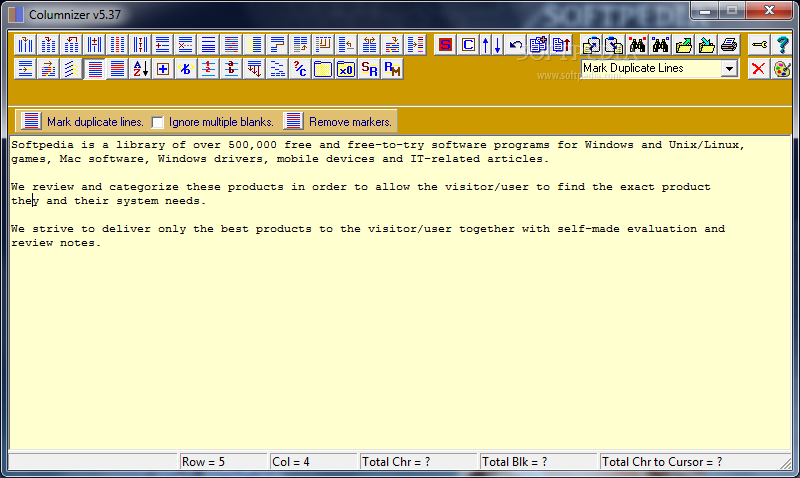Image resolution: width=800 pixels, height=478 pixels.
Task: Click the Columnizer v5.37 title bar icon
Action: pyautogui.click(x=16, y=14)
